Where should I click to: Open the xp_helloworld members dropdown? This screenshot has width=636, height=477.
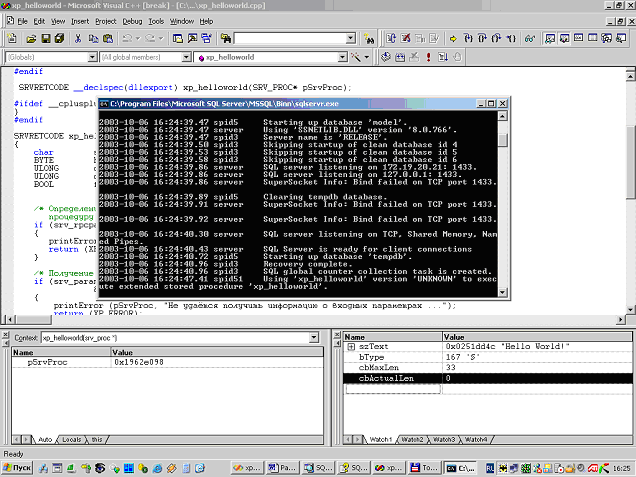(x=343, y=57)
